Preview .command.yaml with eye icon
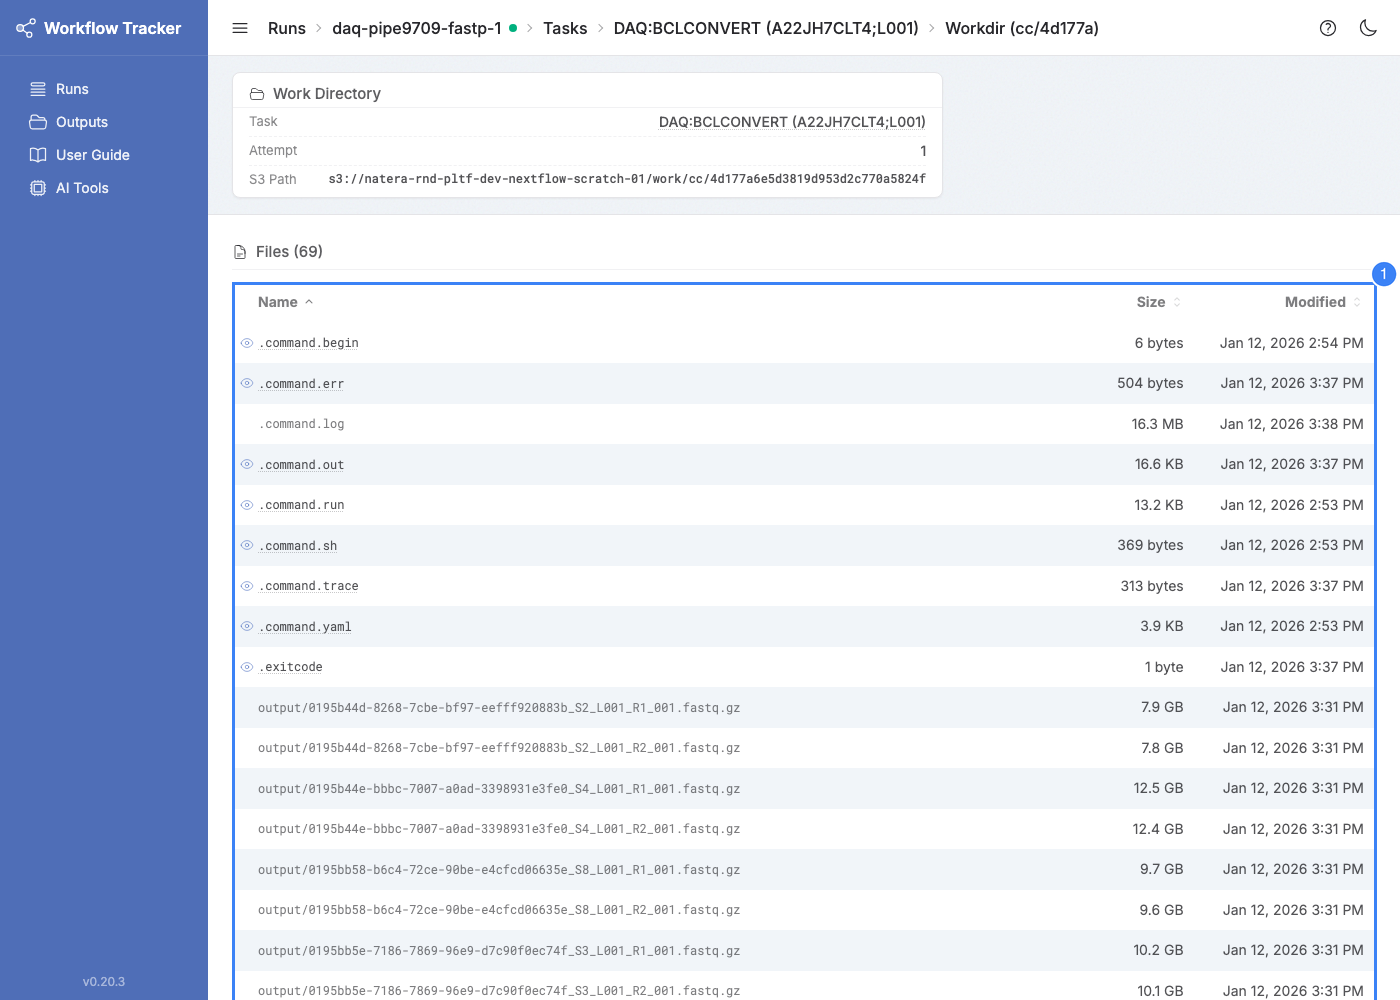Image resolution: width=1400 pixels, height=1000 pixels. (247, 626)
